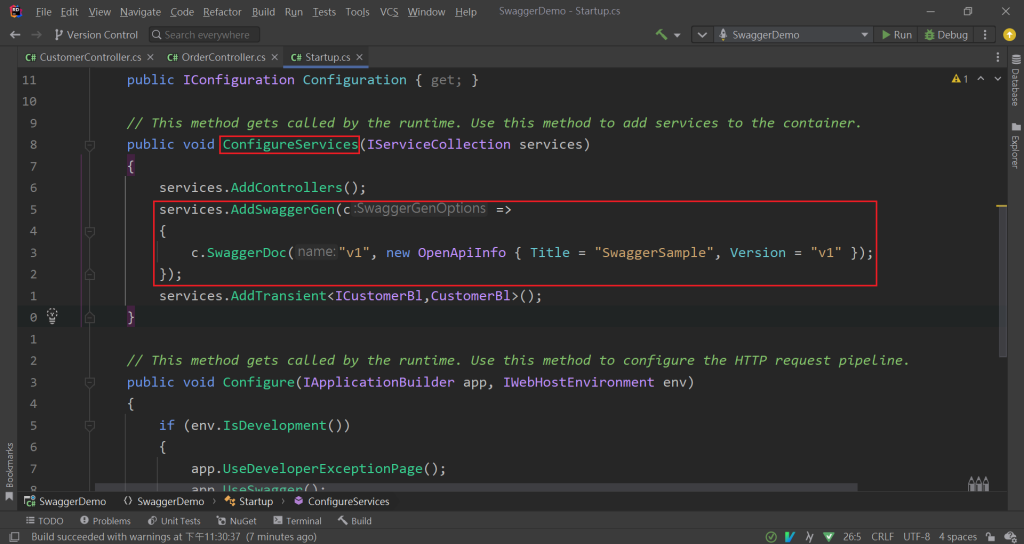Open the SwaggerDemo run configuration dropdown
This screenshot has width=1024, height=544.
(793, 35)
